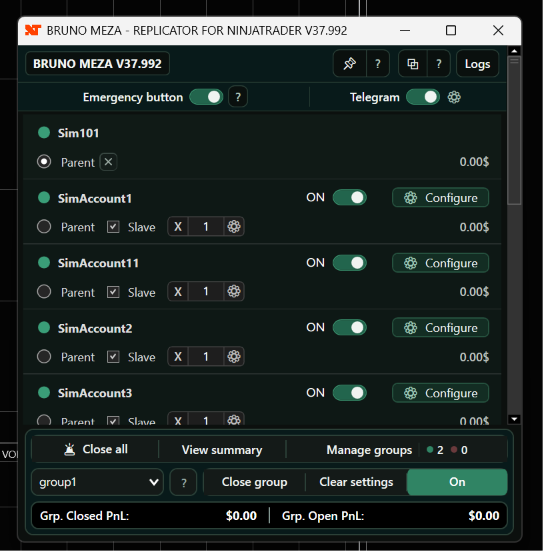This screenshot has height=551, width=543.
Task: Turn off SimAccount1 ON switch
Action: [x=350, y=197]
